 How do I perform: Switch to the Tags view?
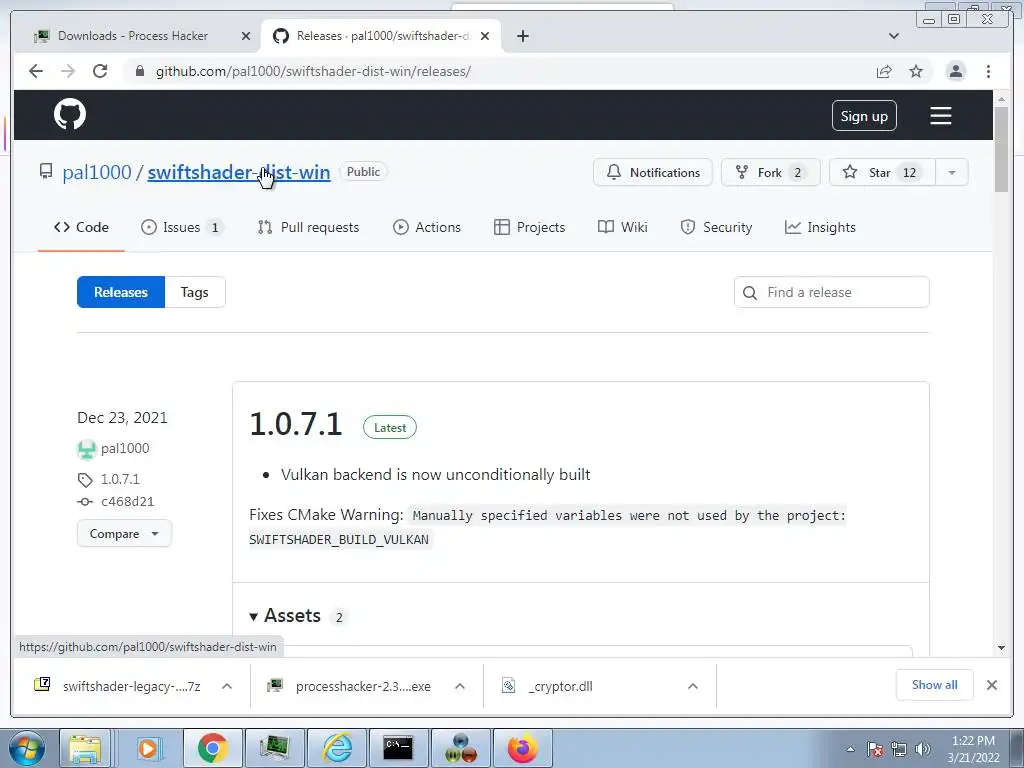click(x=195, y=292)
